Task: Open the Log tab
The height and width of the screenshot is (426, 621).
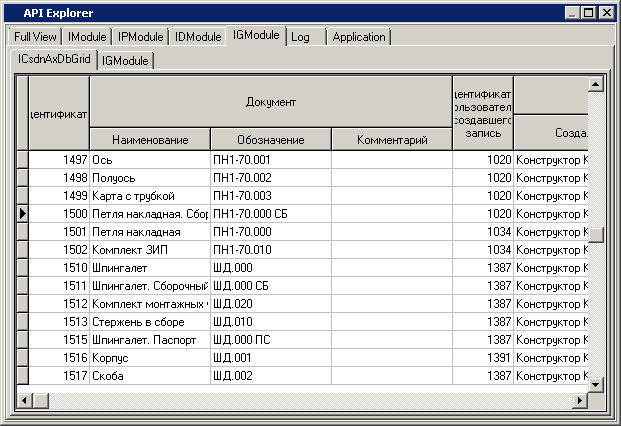Action: pyautogui.click(x=301, y=37)
